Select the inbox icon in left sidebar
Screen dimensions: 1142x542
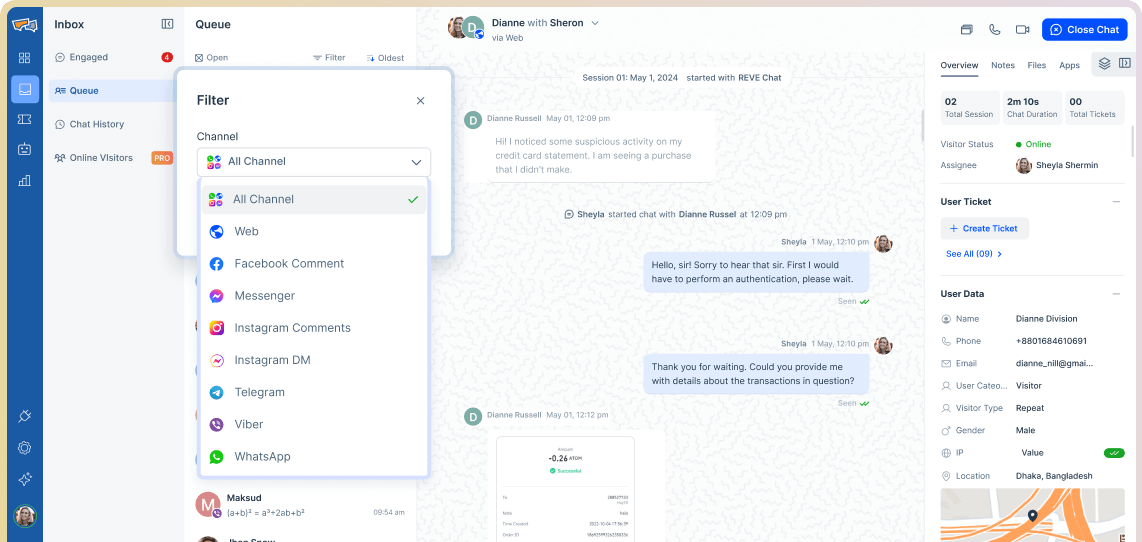[x=25, y=89]
